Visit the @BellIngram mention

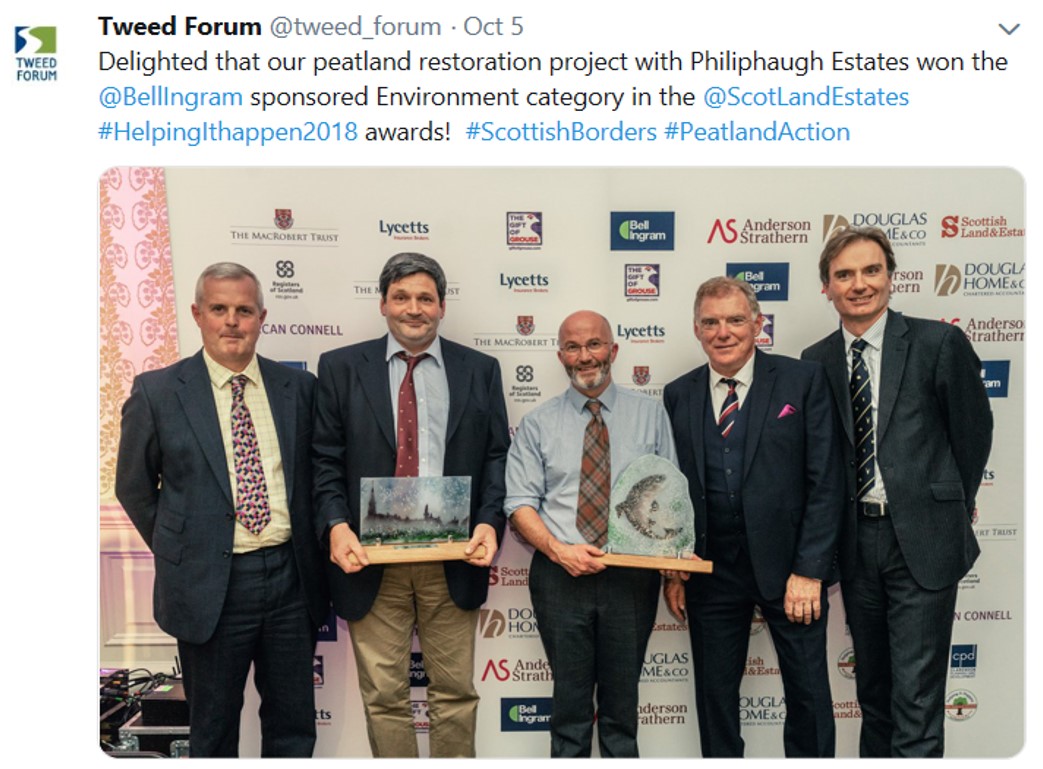(170, 97)
